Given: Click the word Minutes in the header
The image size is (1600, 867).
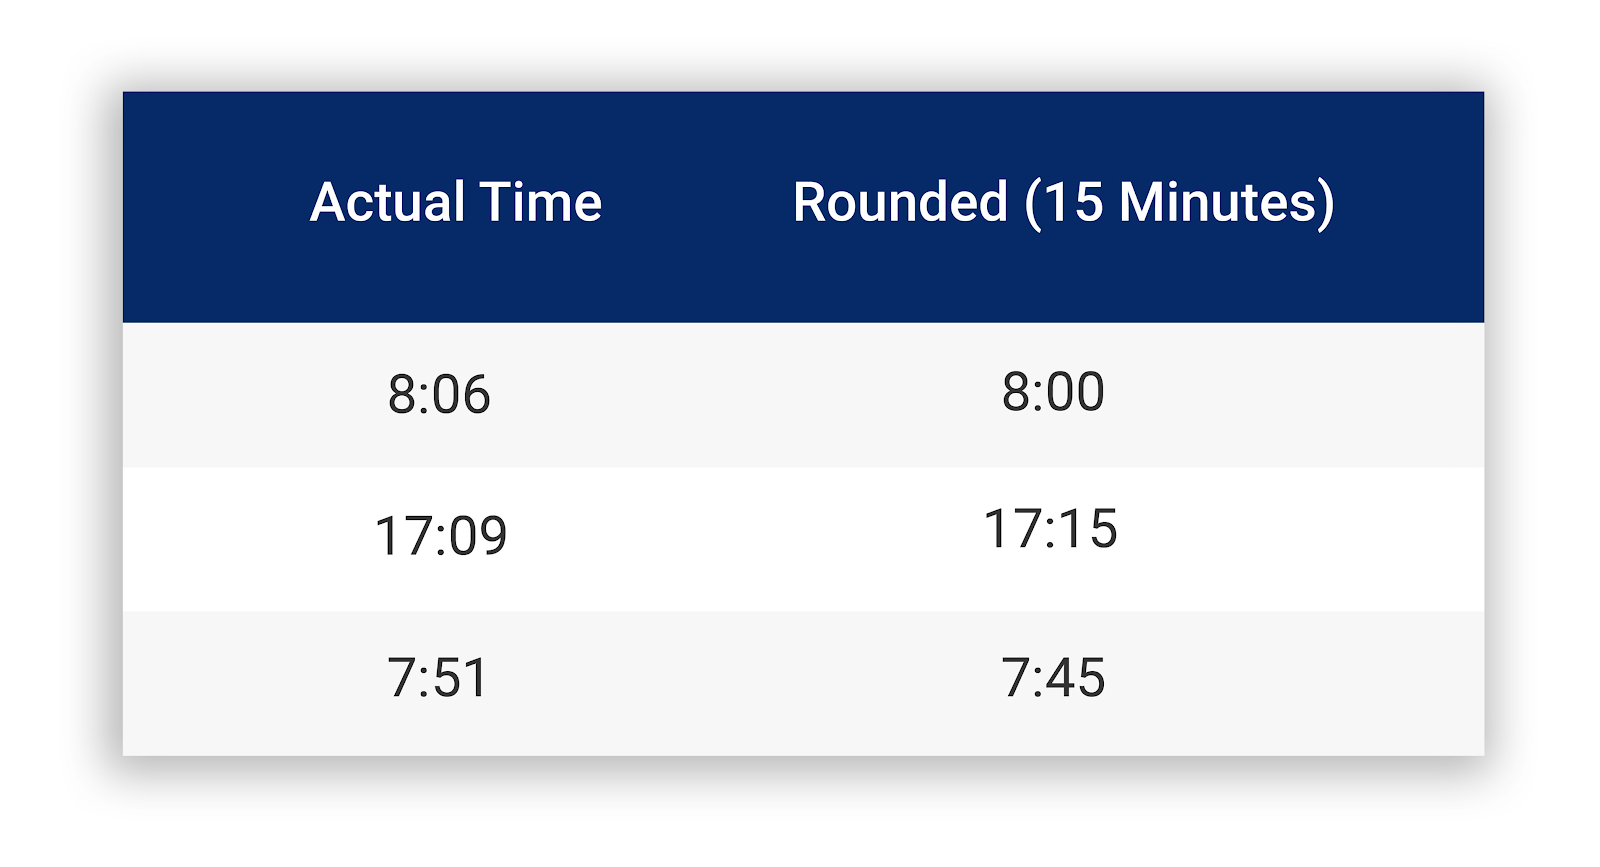Looking at the screenshot, I should coord(1218,202).
